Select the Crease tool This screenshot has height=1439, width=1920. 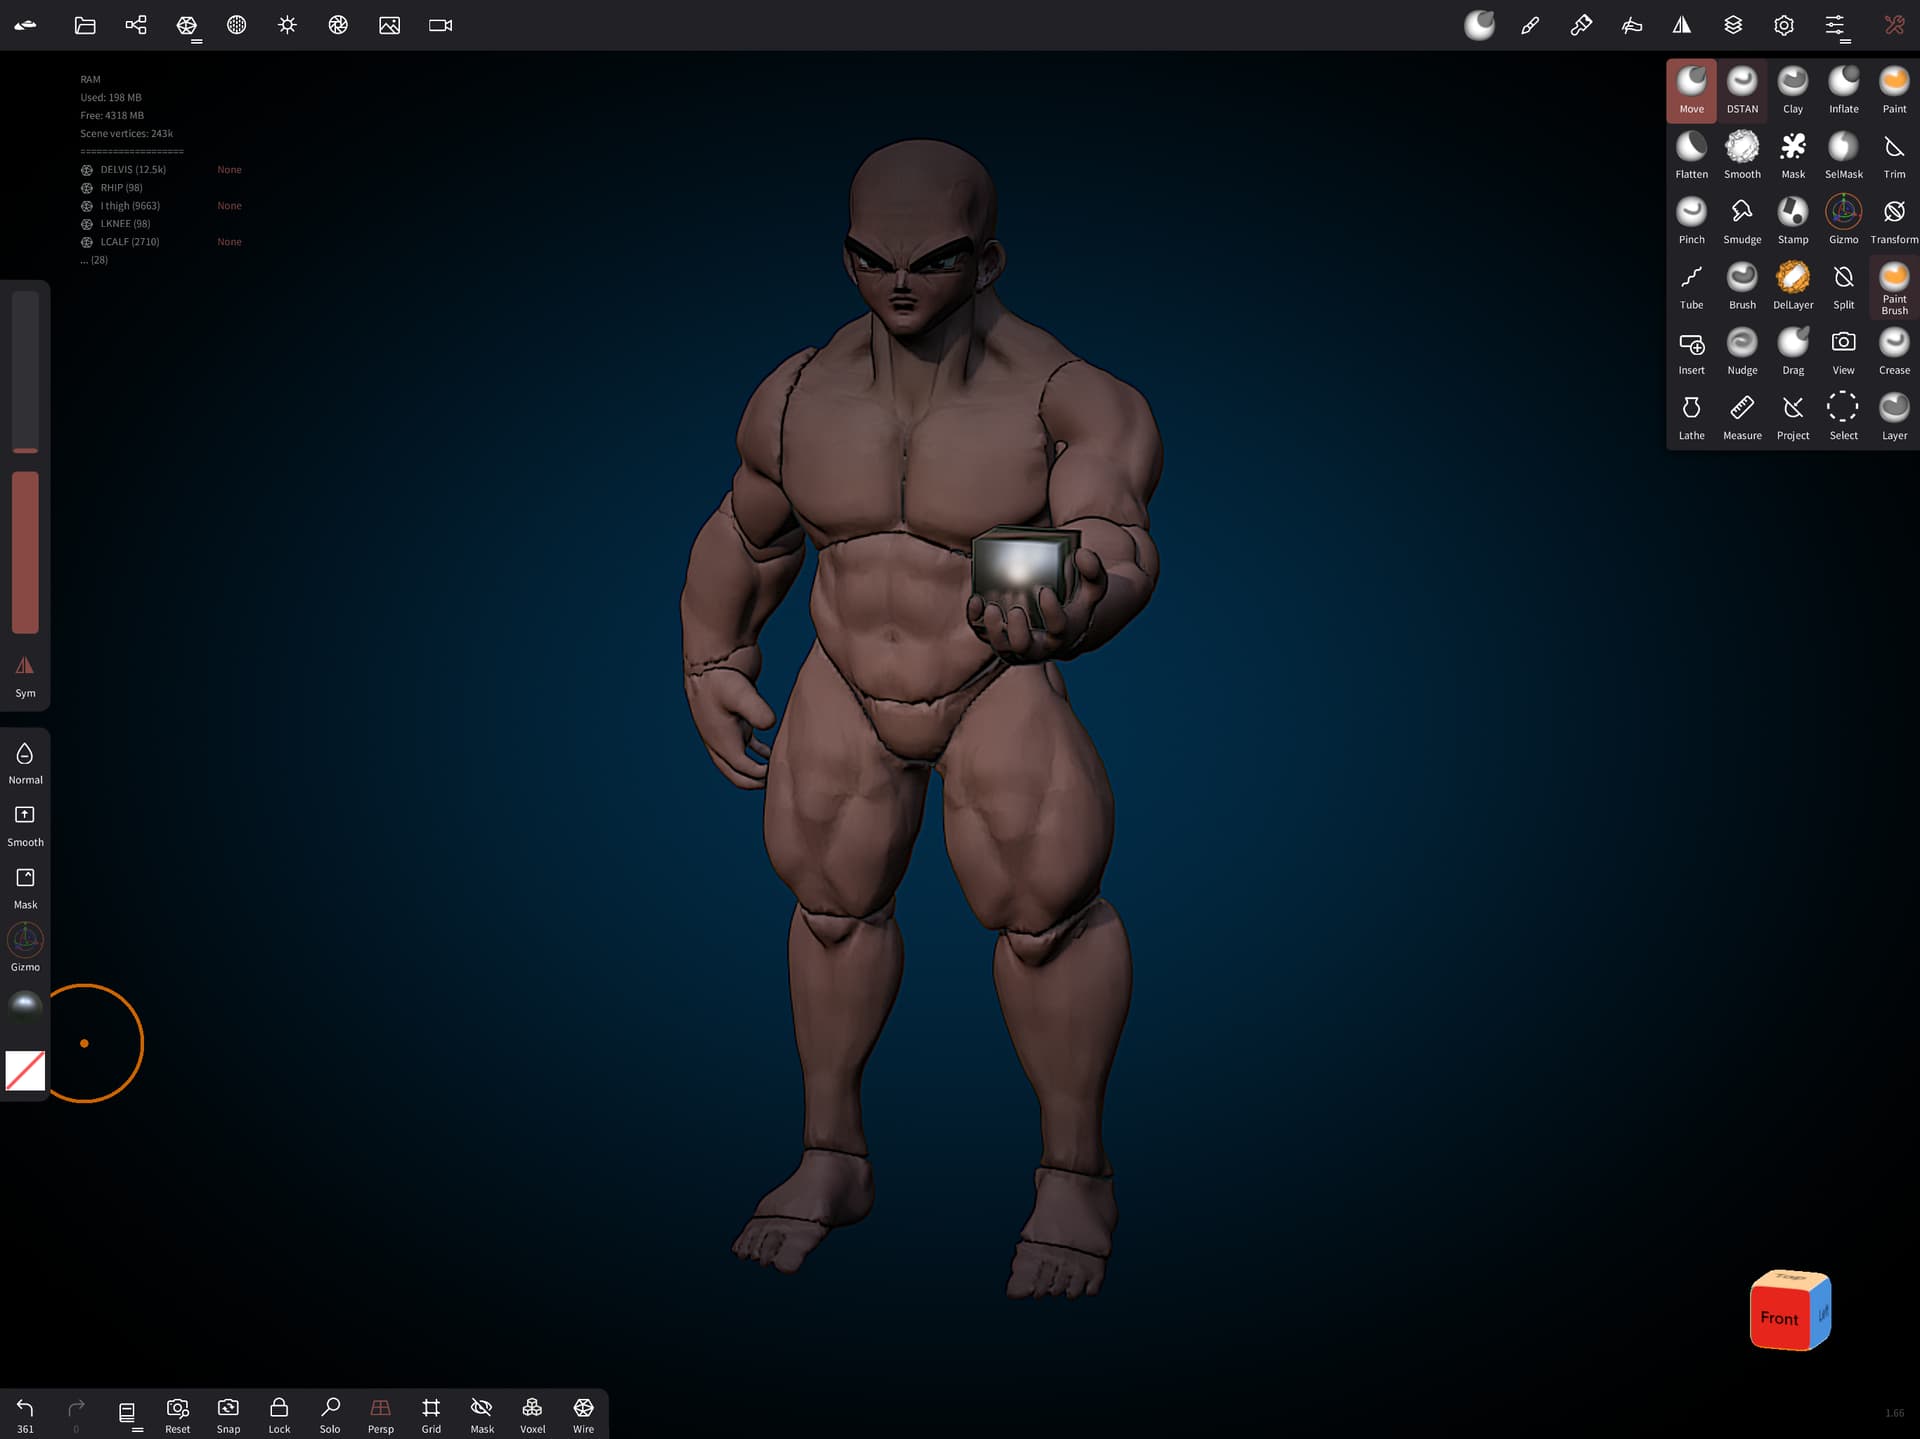[x=1893, y=351]
